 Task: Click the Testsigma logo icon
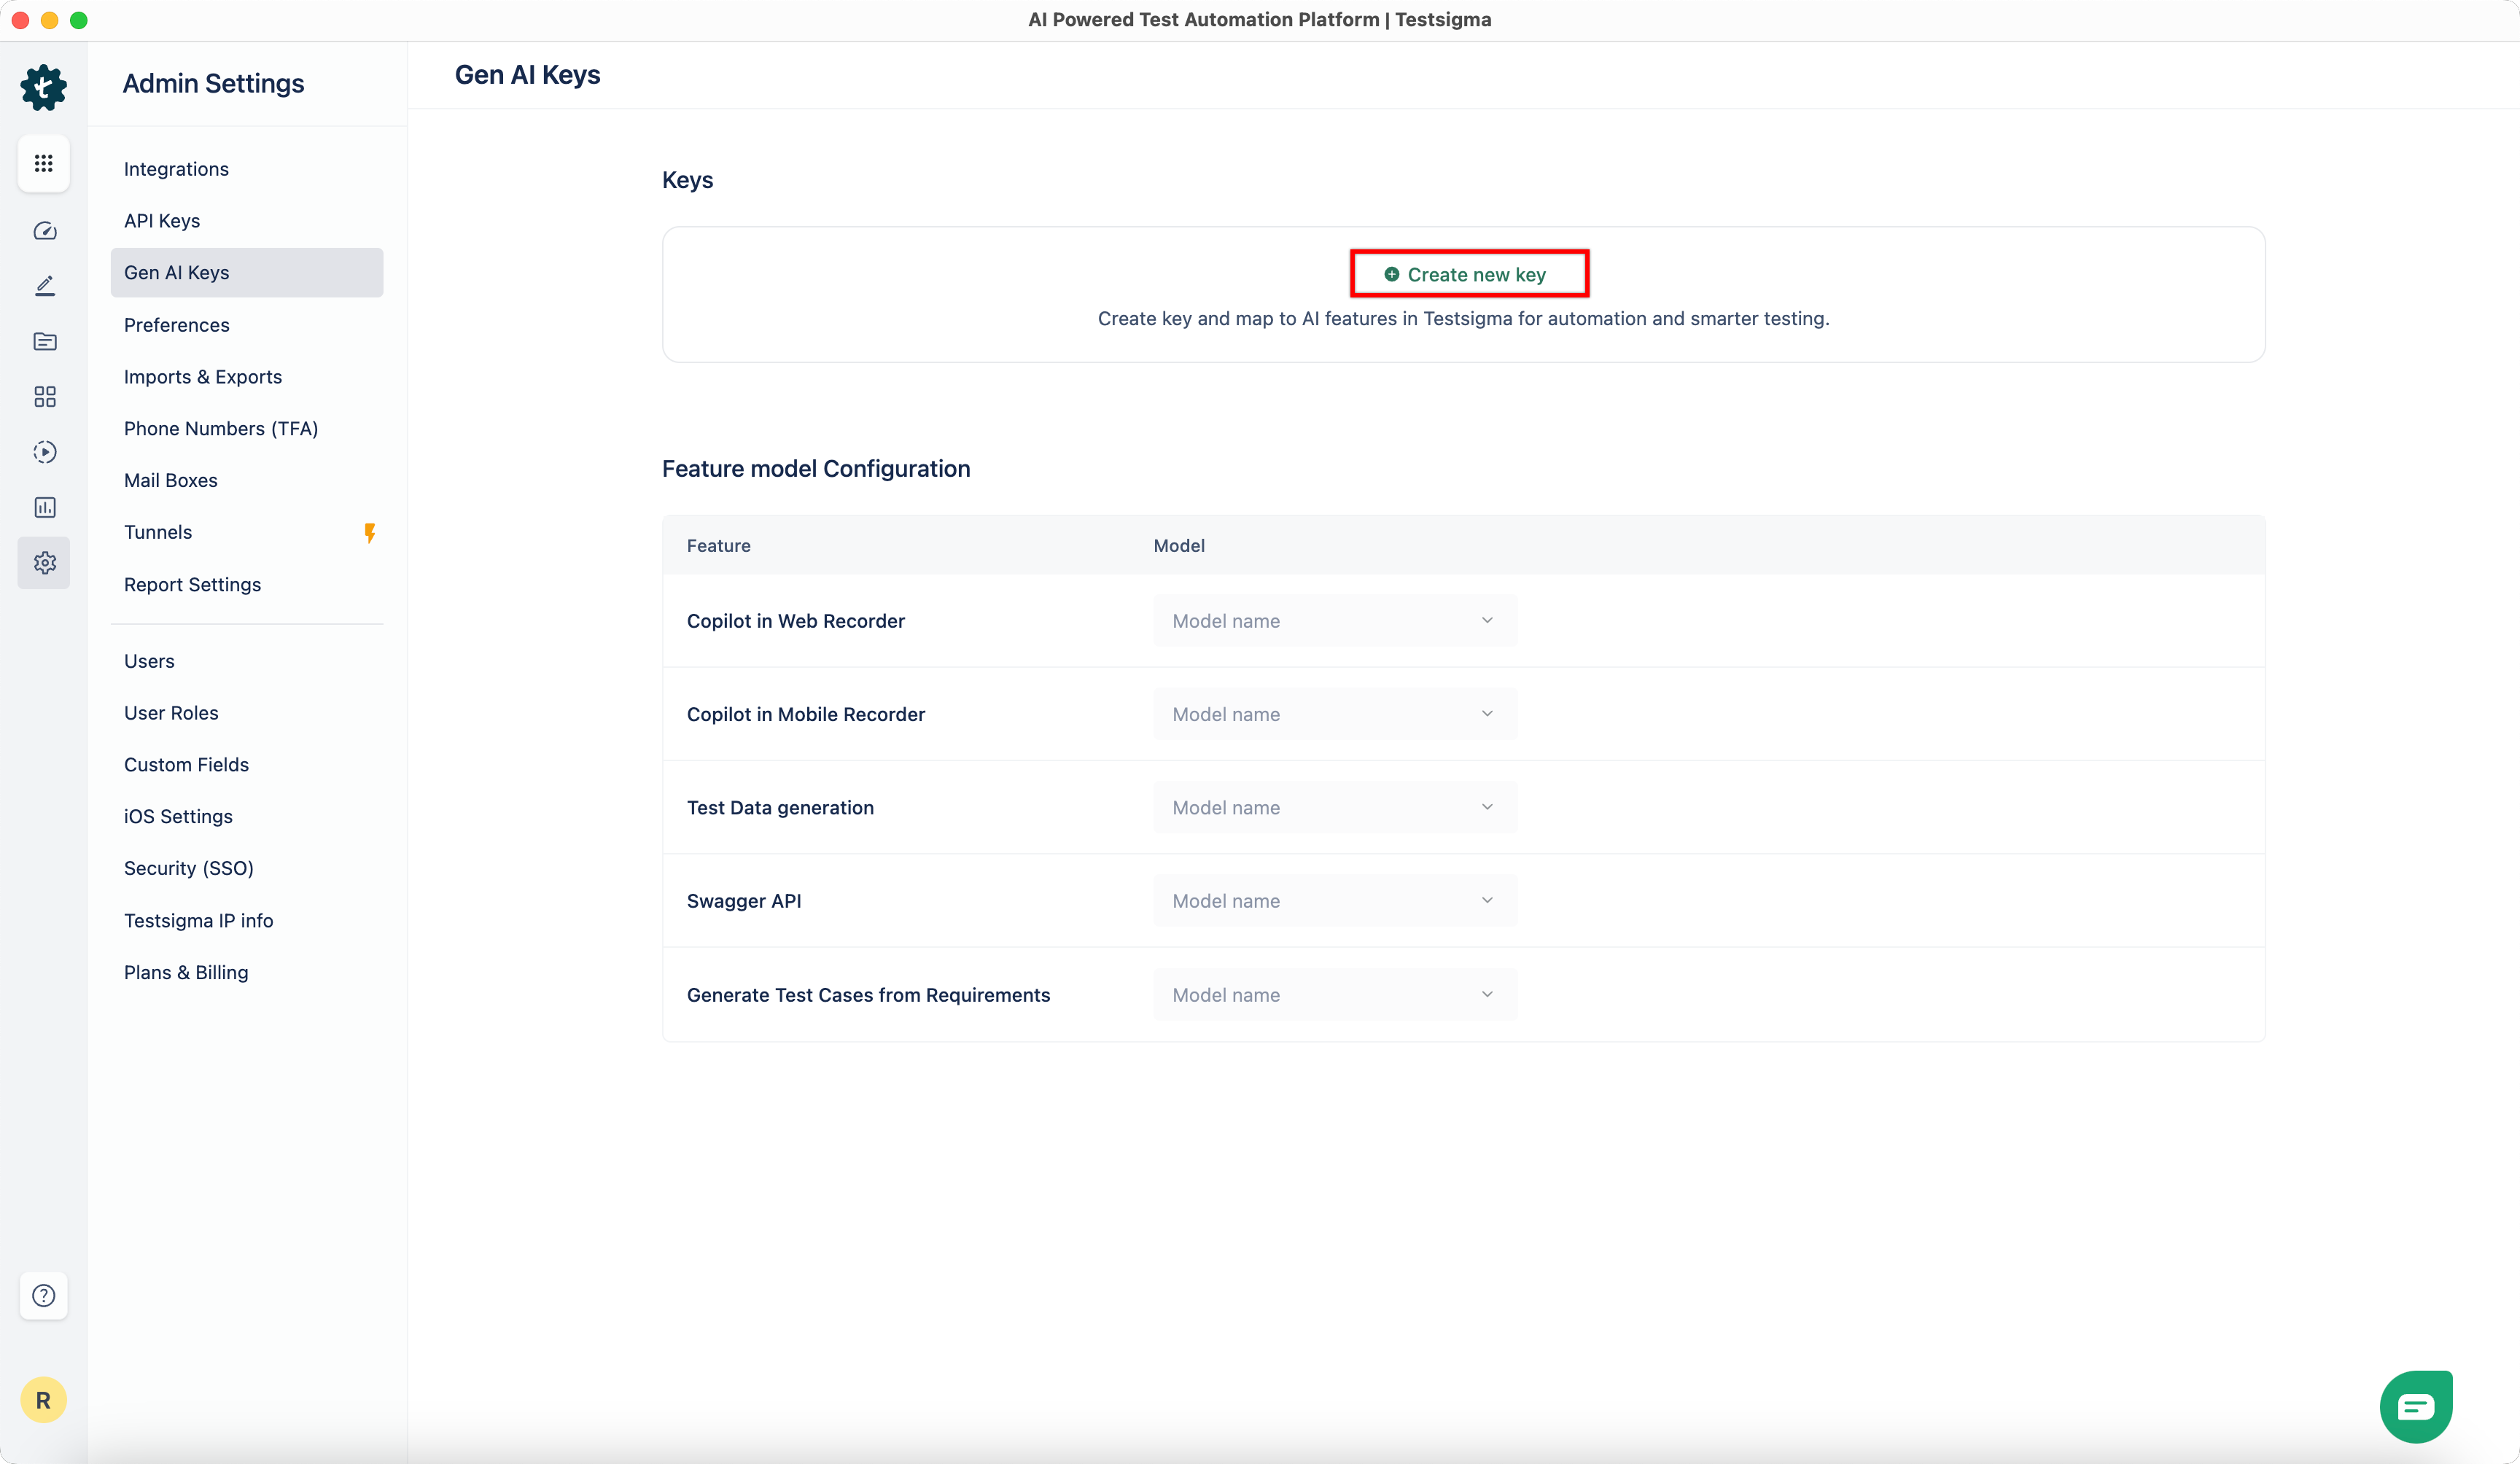[x=43, y=88]
